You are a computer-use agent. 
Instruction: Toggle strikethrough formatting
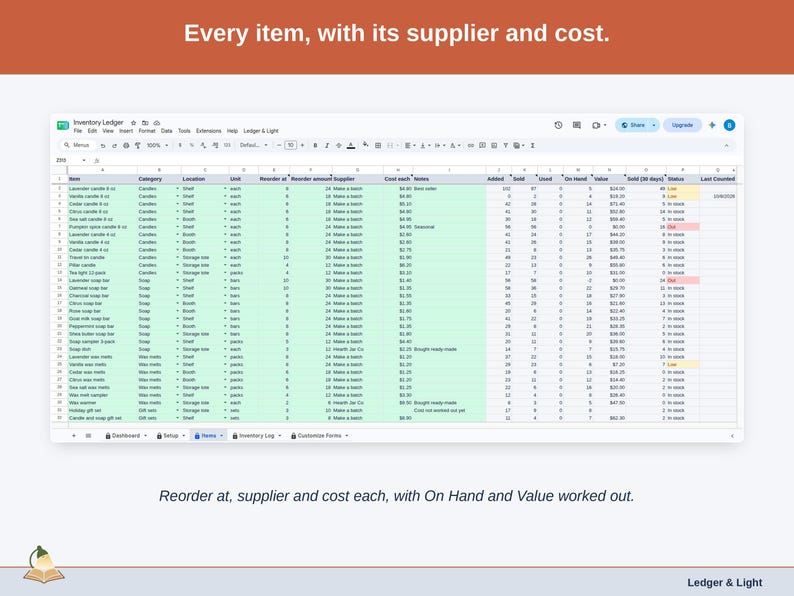339,145
